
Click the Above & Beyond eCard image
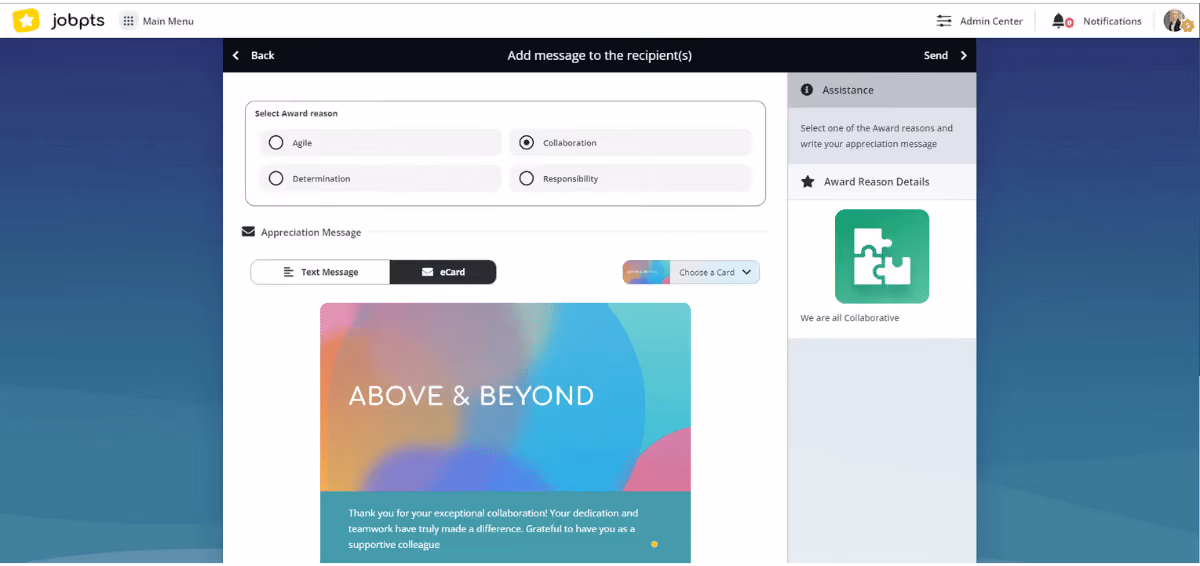tap(505, 397)
